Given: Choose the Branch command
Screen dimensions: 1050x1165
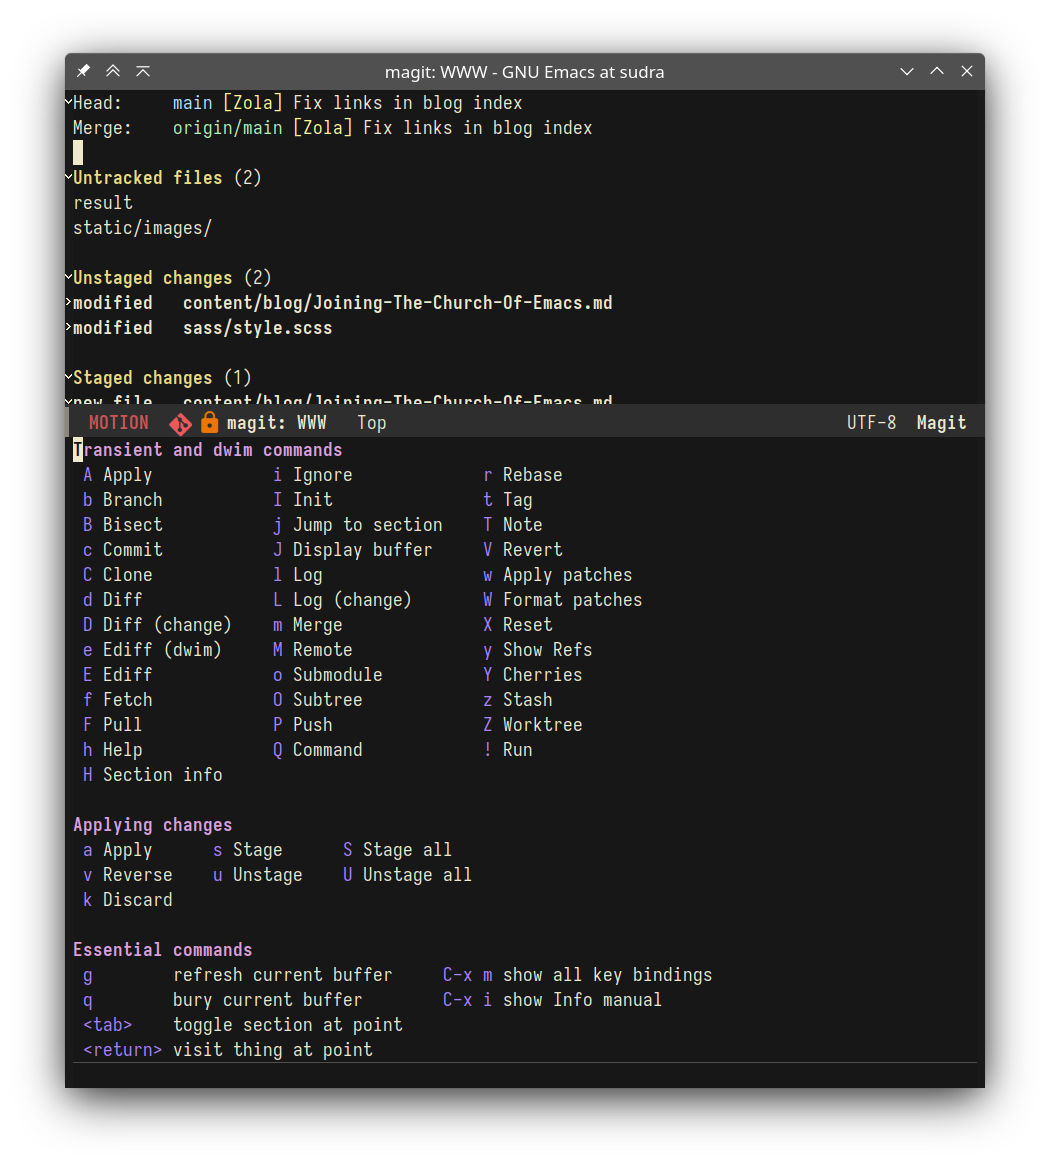Looking at the screenshot, I should pos(132,500).
